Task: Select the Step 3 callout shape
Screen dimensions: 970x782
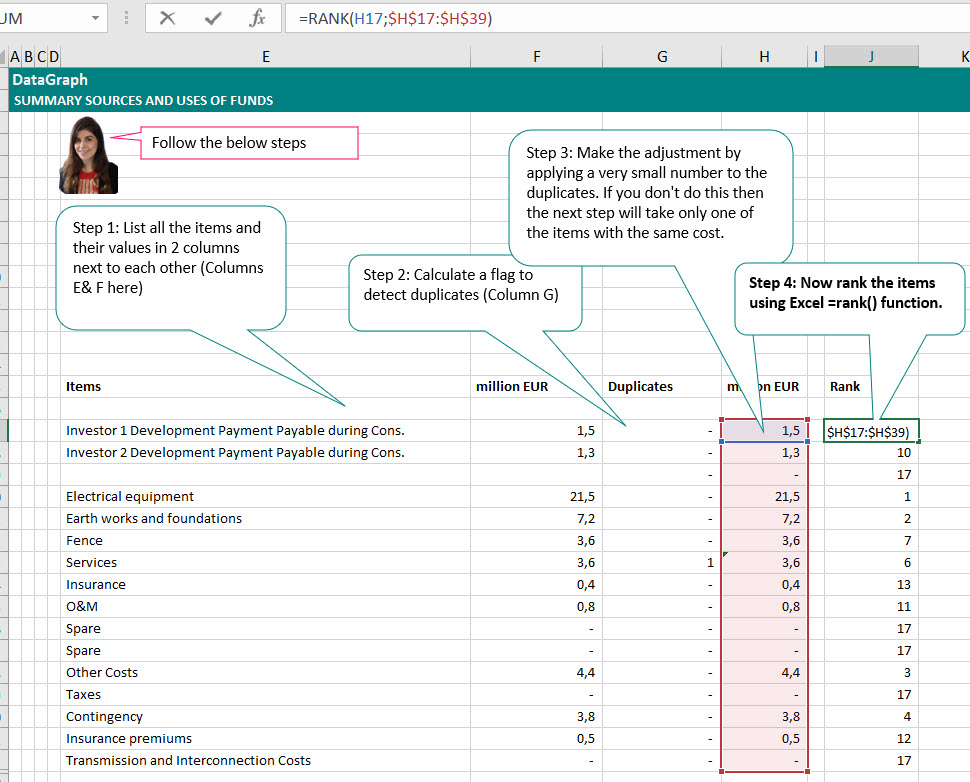Action: [651, 197]
